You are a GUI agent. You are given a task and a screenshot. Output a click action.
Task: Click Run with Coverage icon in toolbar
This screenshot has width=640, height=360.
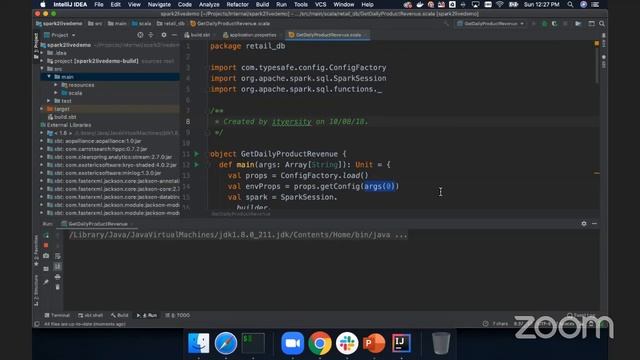(x=554, y=24)
